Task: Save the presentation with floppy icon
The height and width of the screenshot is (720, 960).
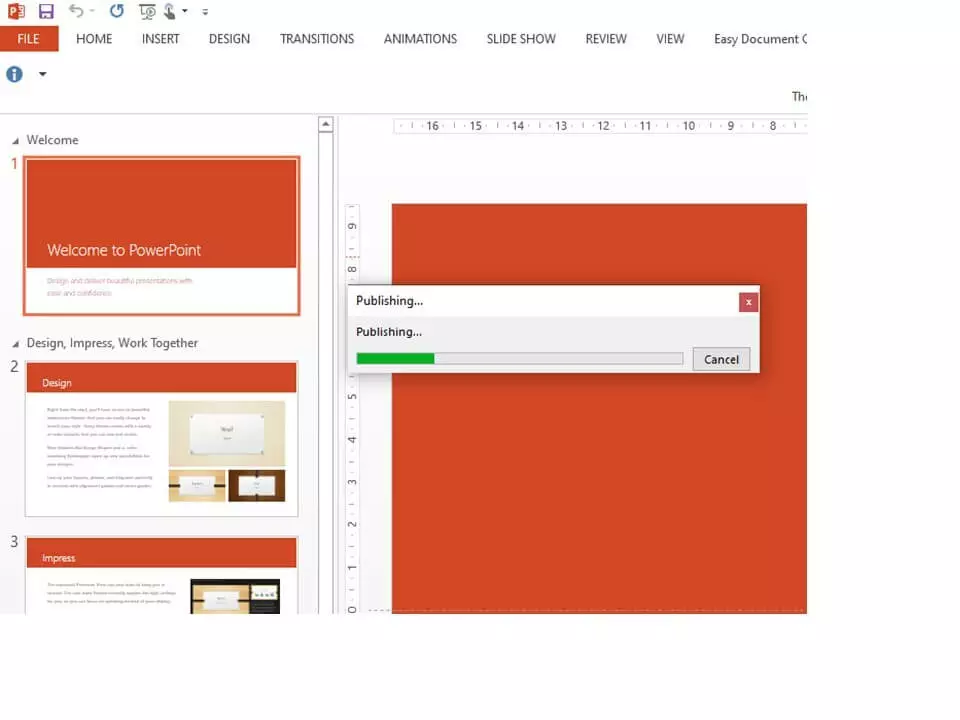Action: pyautogui.click(x=46, y=10)
